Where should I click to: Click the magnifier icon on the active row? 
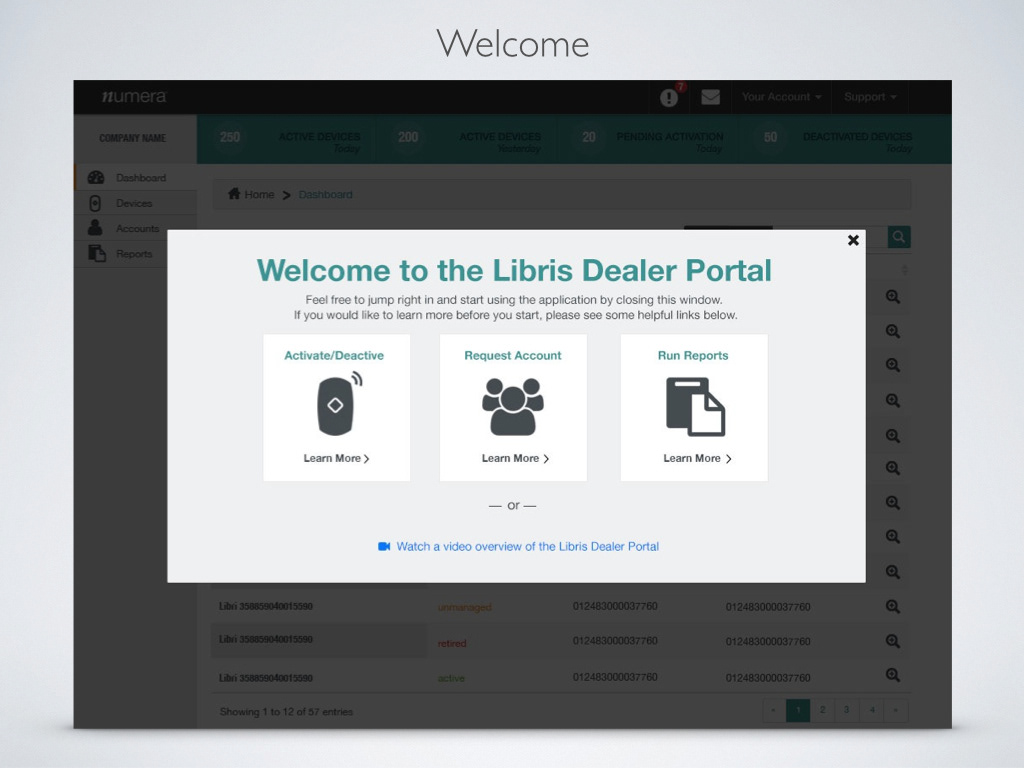(893, 675)
